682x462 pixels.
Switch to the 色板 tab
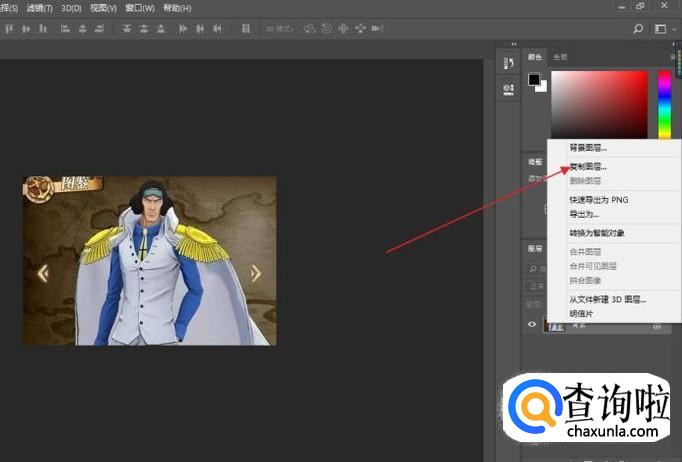(561, 57)
